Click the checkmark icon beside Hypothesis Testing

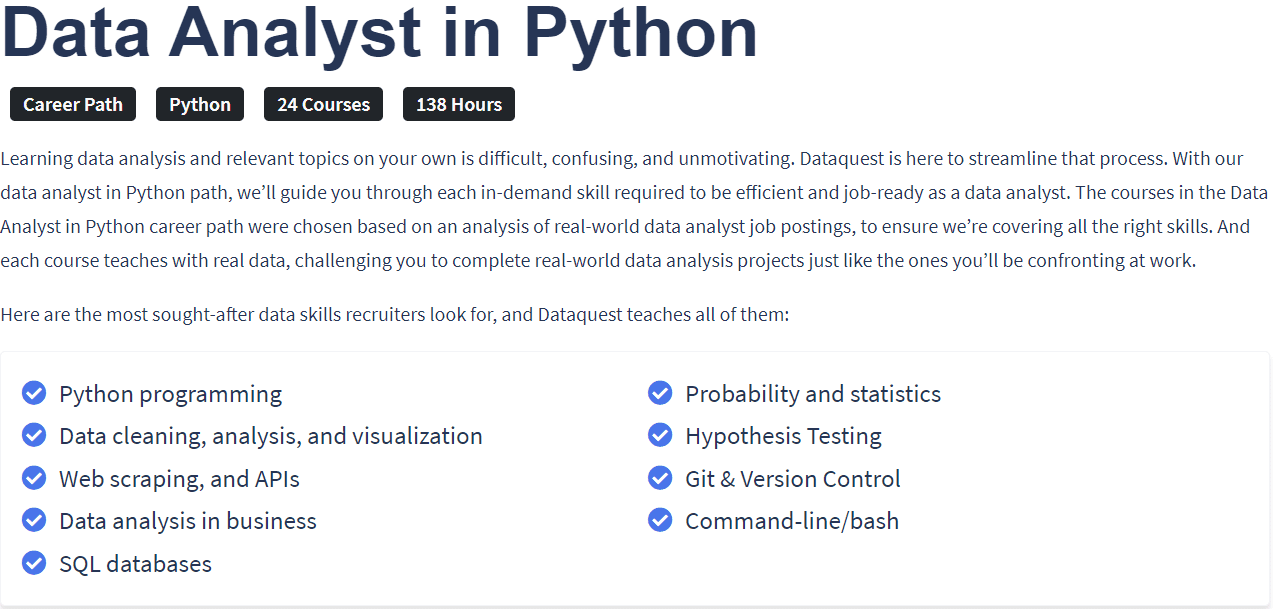coord(660,435)
